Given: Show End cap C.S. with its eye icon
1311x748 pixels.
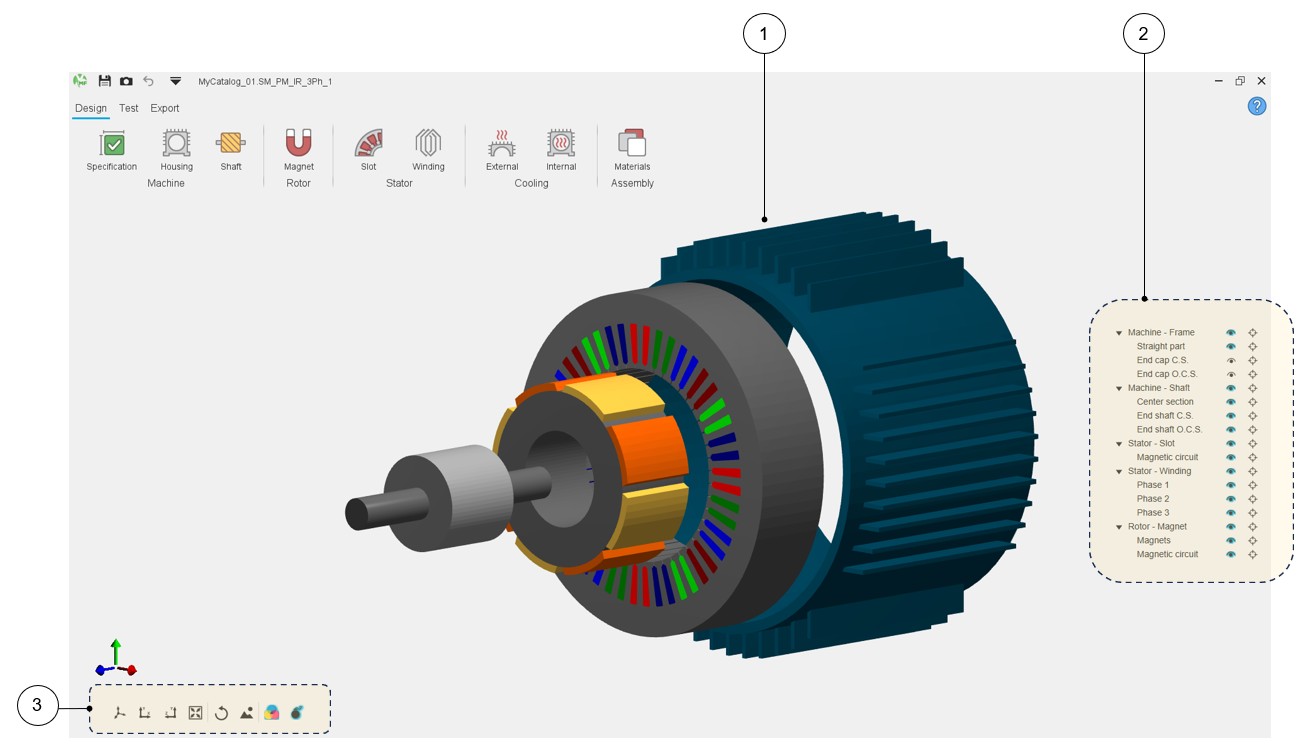Looking at the screenshot, I should (x=1232, y=361).
